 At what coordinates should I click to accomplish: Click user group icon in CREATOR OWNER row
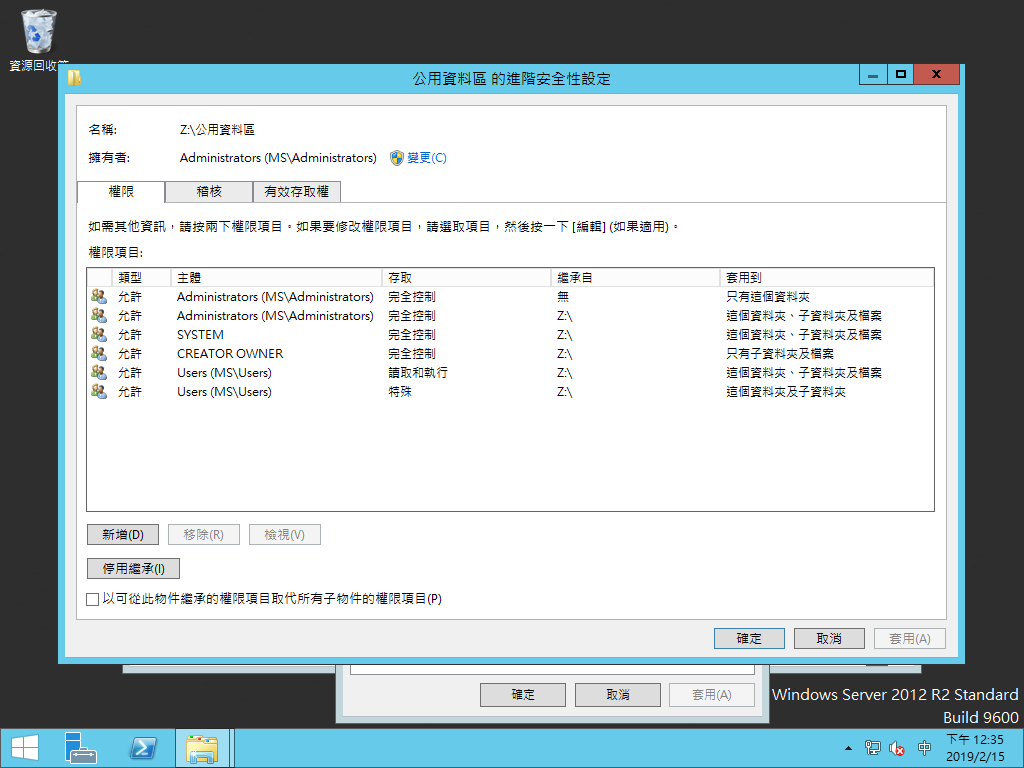point(99,353)
